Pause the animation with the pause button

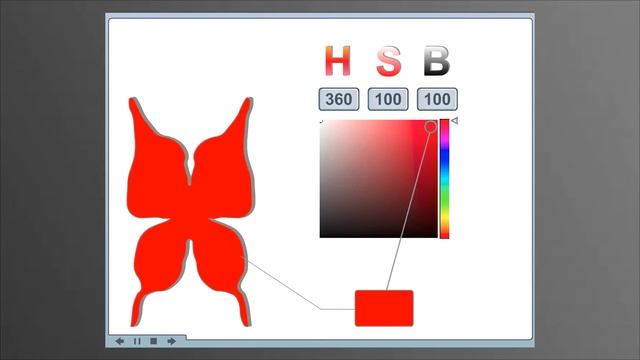click(137, 341)
